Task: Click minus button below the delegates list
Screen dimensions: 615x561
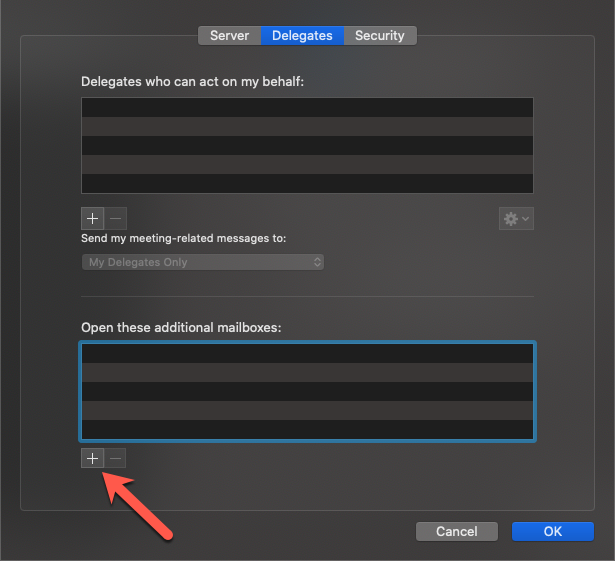Action: tap(116, 218)
